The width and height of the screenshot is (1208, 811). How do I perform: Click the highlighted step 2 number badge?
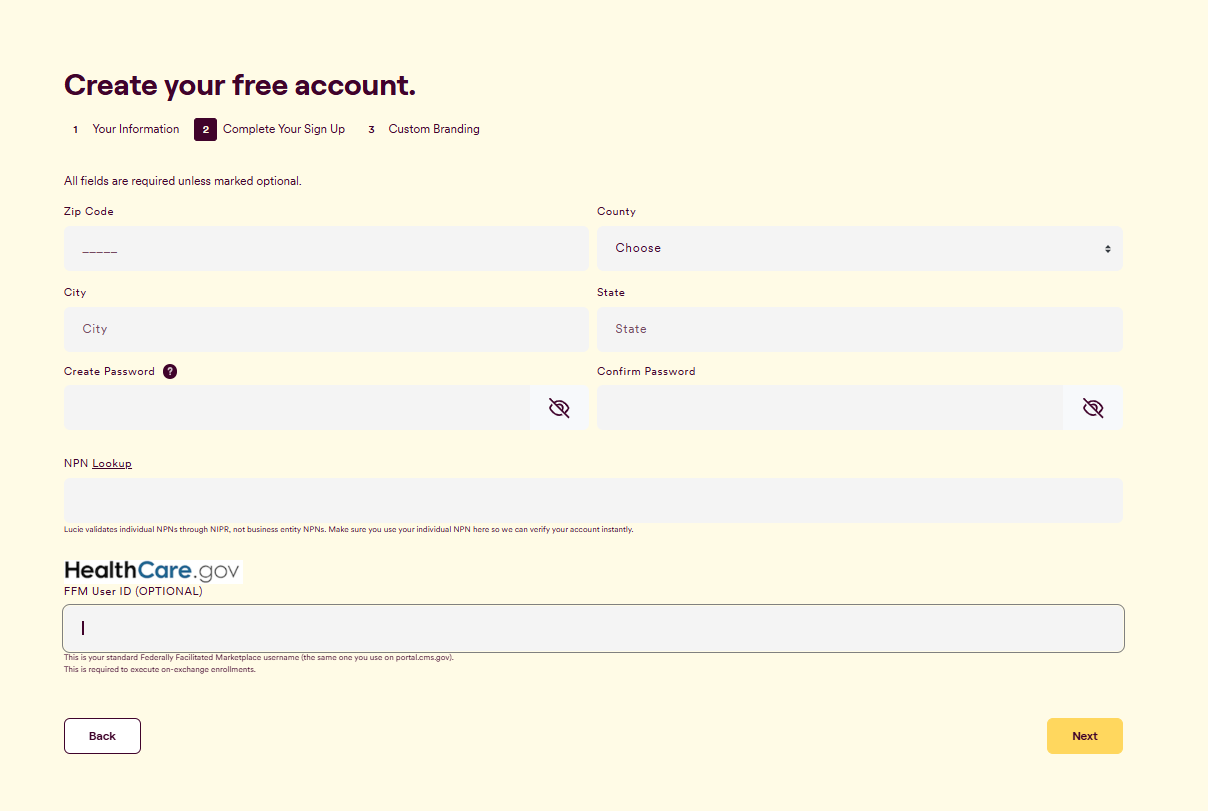click(205, 129)
